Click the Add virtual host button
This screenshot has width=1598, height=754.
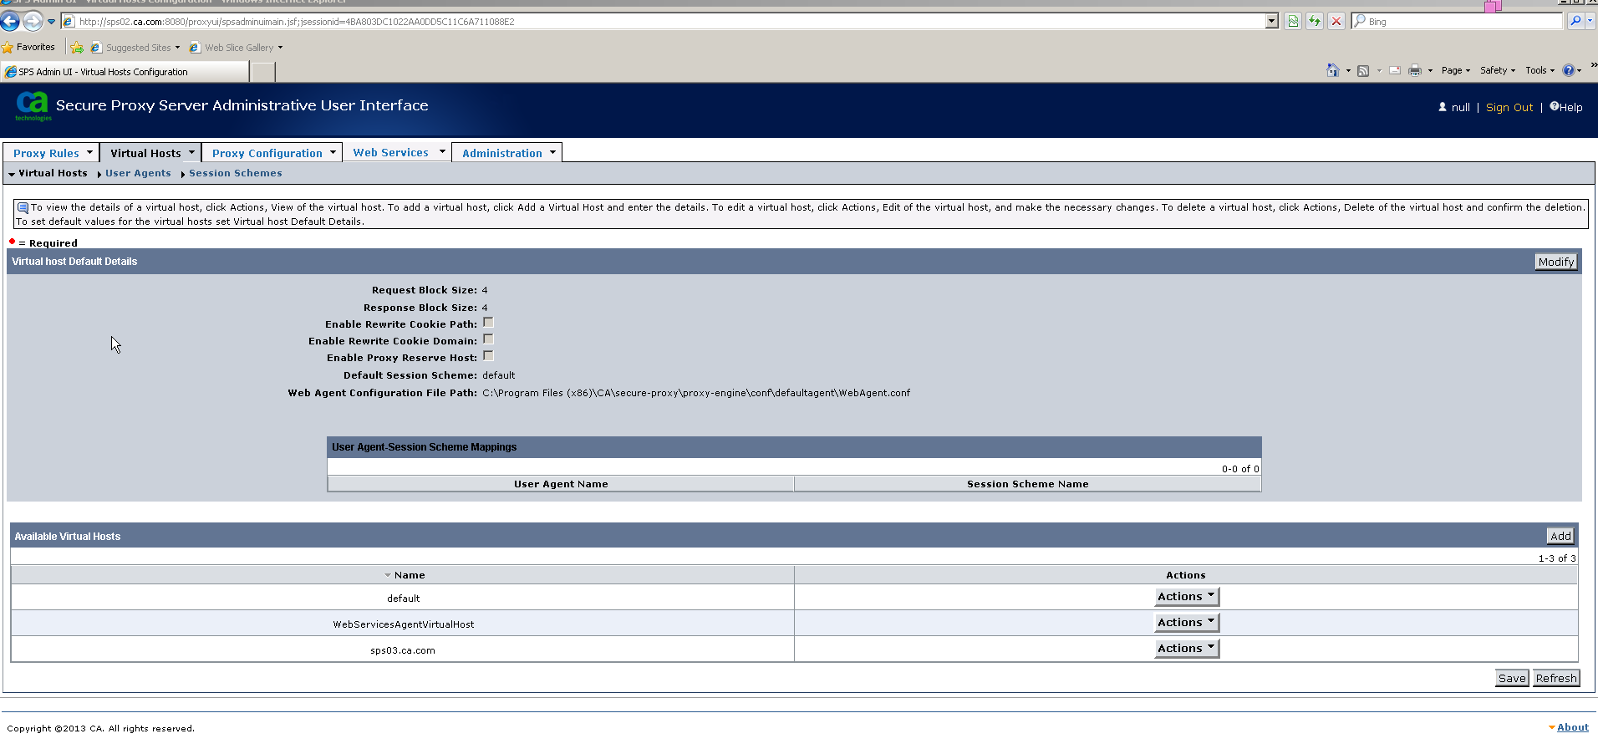pyautogui.click(x=1560, y=536)
